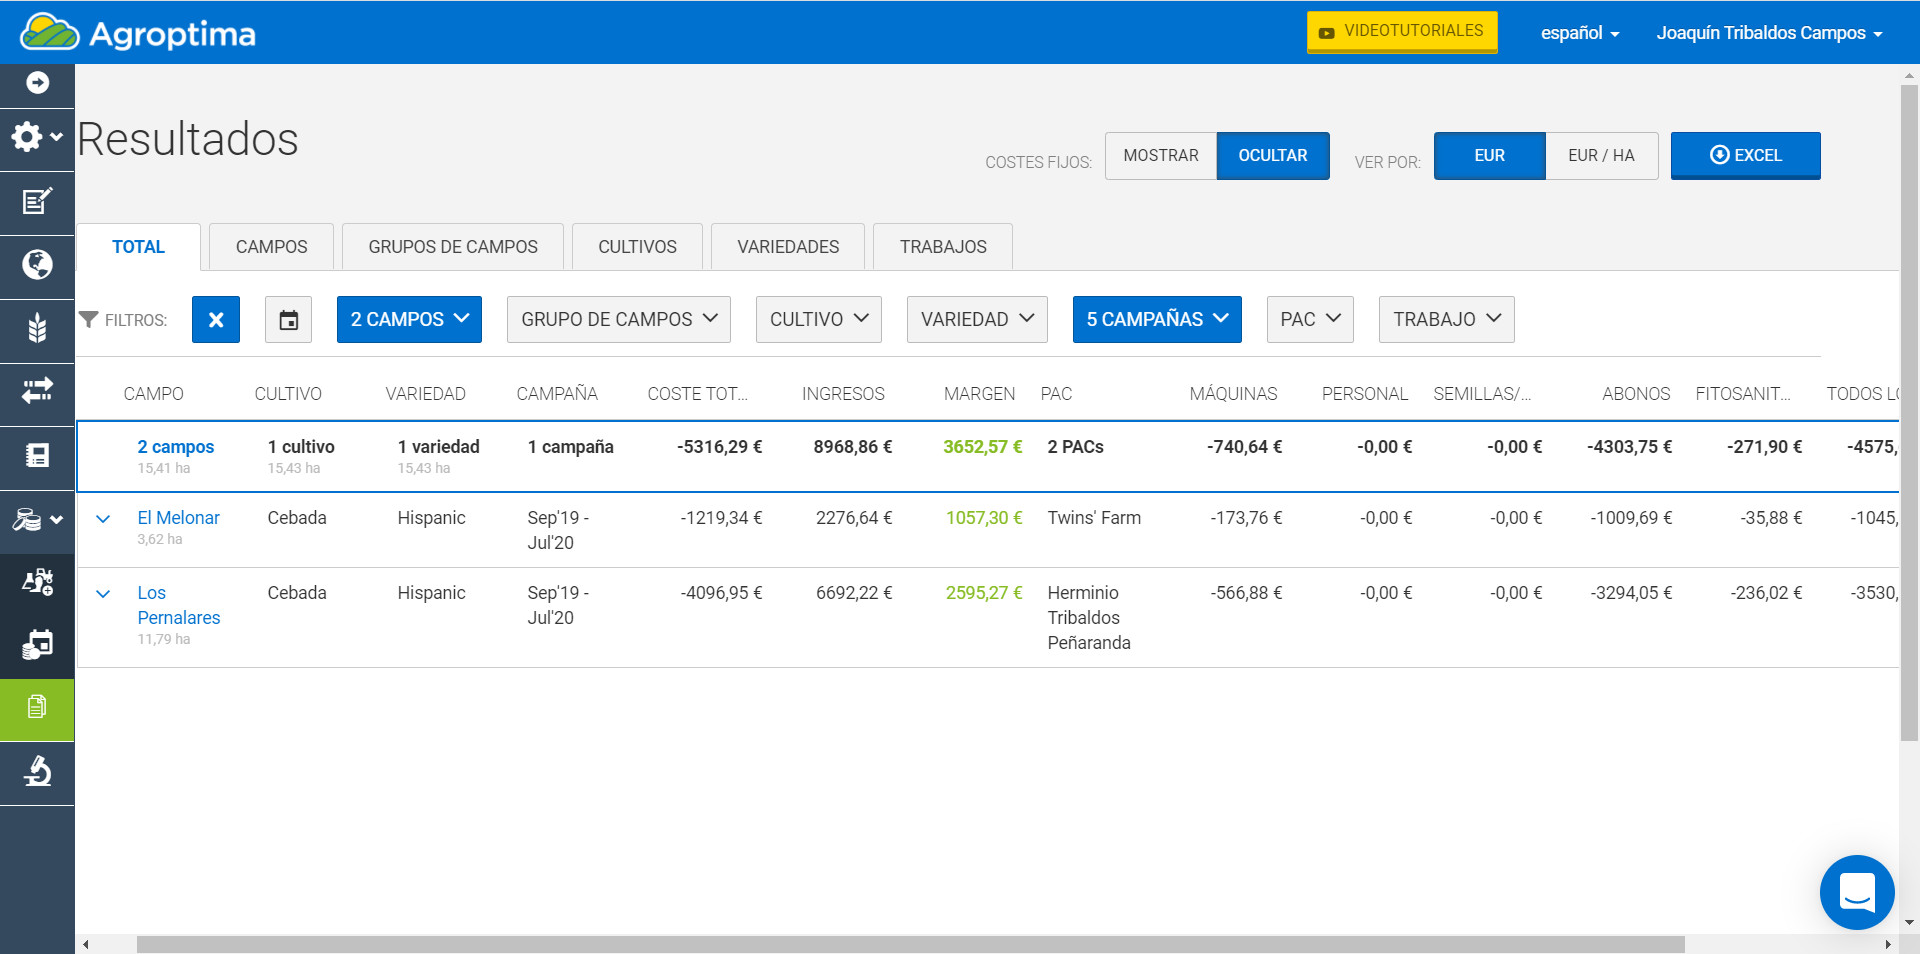The height and width of the screenshot is (954, 1920).
Task: Select OCULTAR to hide fixed costs
Action: 1272,156
